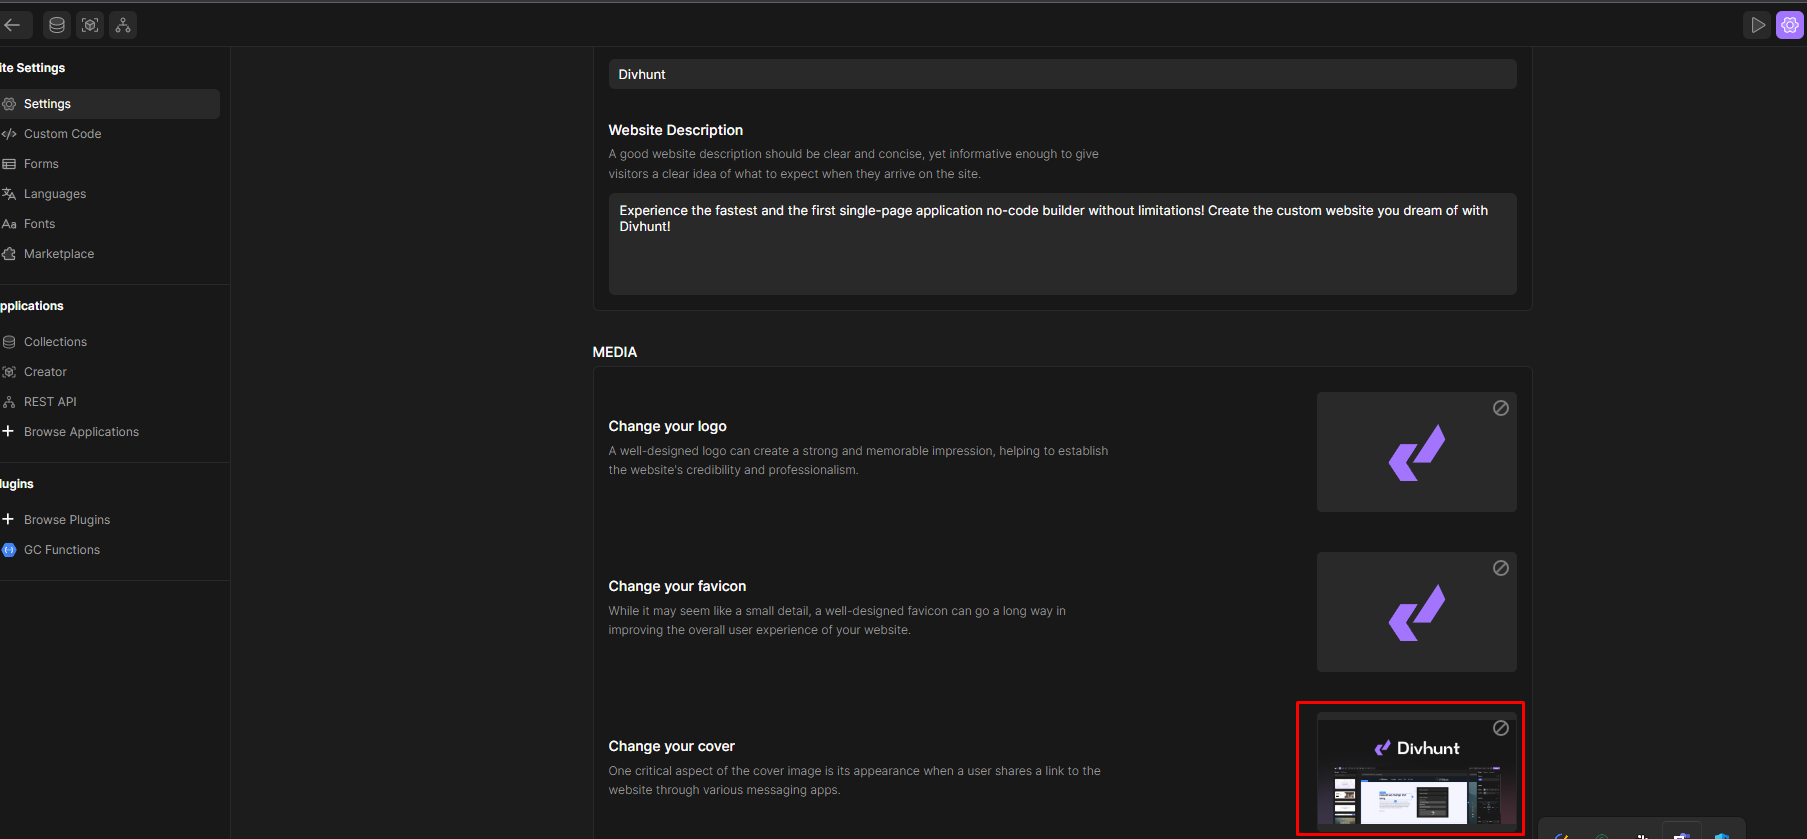1807x839 pixels.
Task: Open Settings in the sidebar
Action: click(109, 104)
